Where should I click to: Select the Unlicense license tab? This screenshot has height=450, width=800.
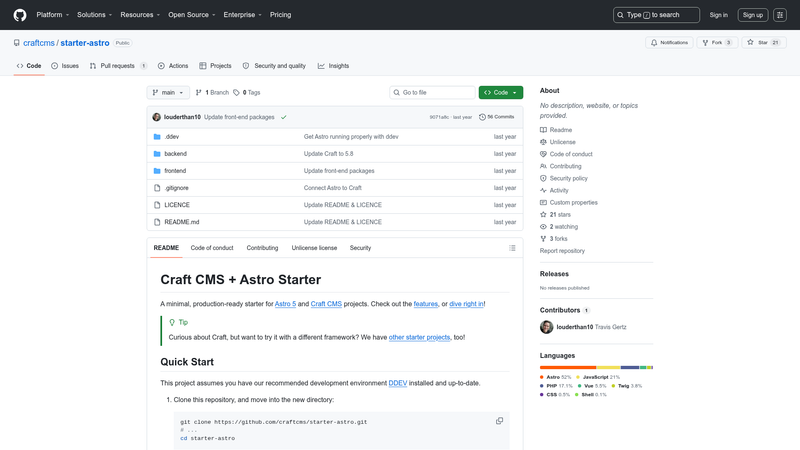coord(314,248)
